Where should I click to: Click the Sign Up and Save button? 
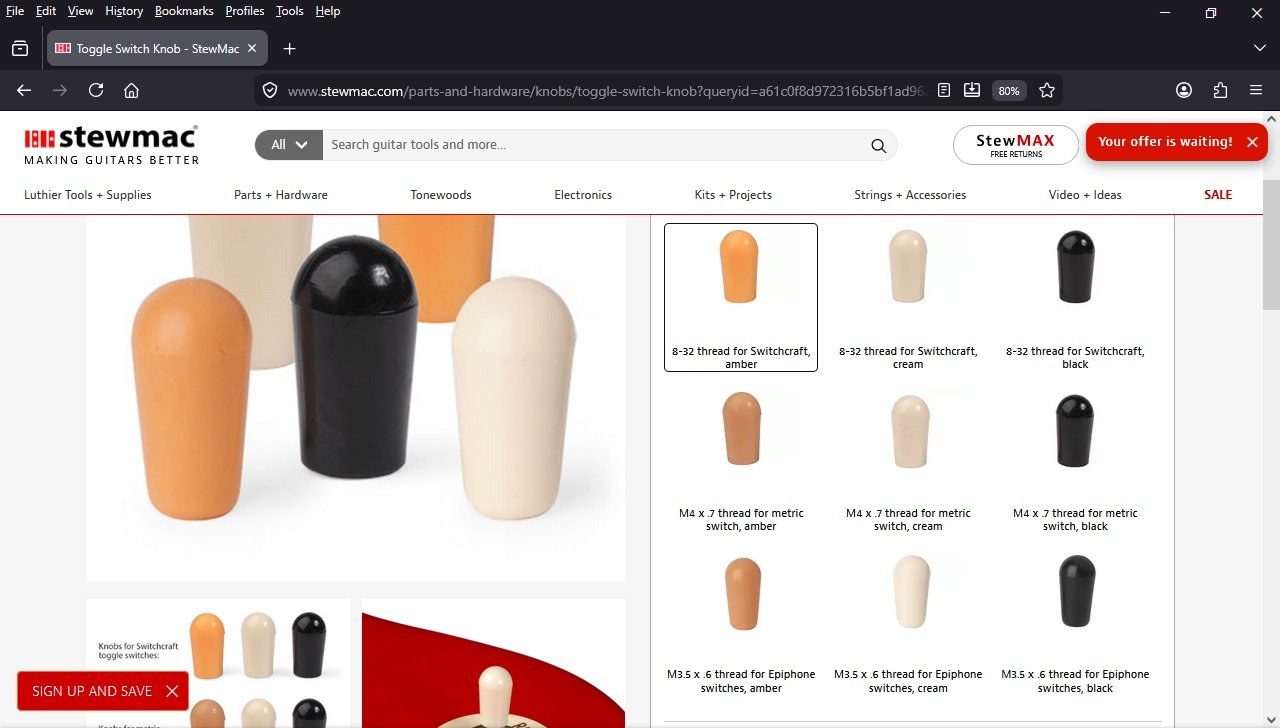click(92, 691)
